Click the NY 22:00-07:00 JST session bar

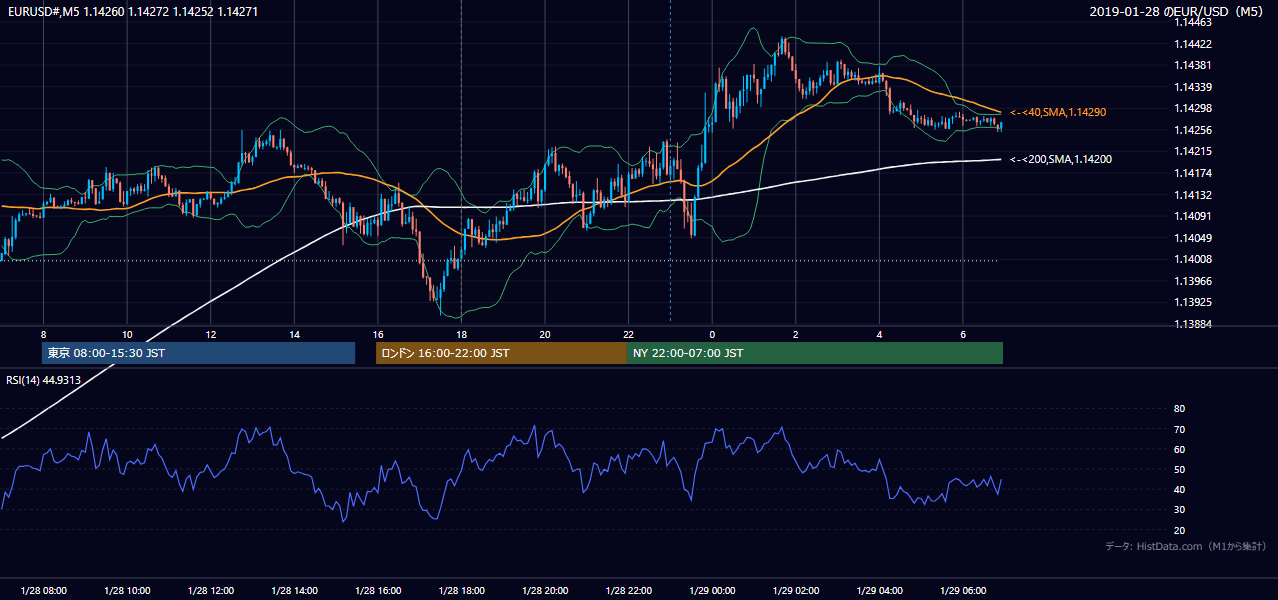(x=815, y=353)
